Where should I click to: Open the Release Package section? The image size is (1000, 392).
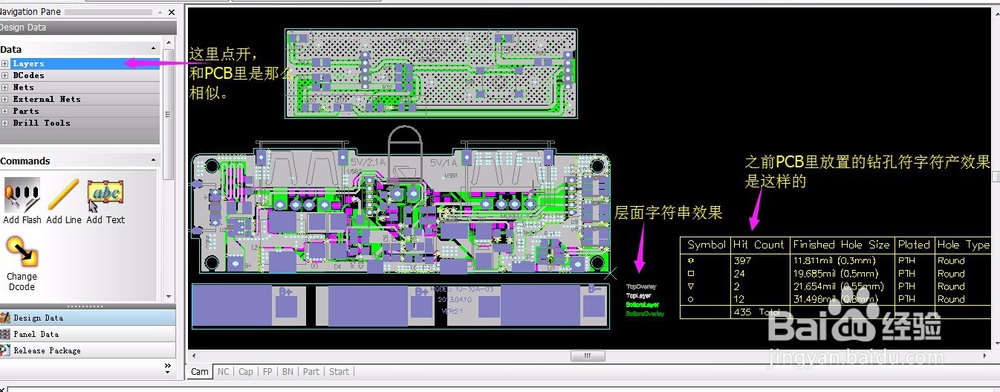87,351
